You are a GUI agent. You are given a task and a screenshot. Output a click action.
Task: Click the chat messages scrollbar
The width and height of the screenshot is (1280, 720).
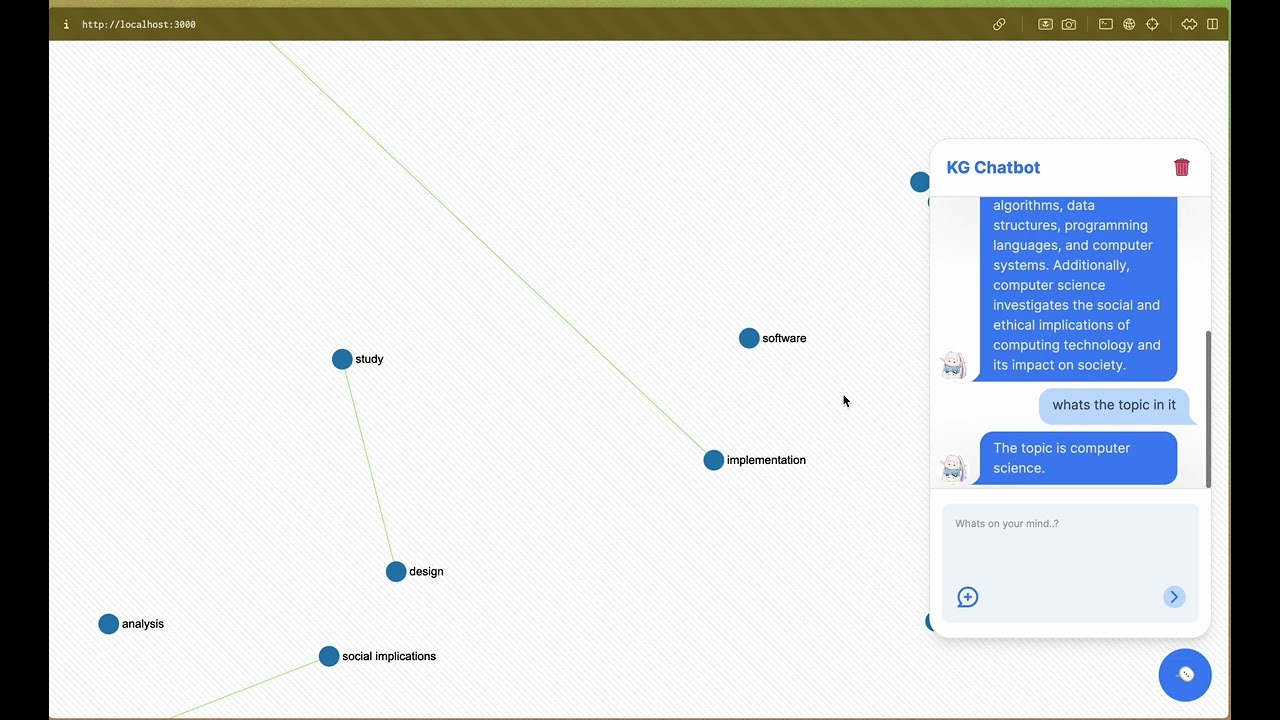1208,409
